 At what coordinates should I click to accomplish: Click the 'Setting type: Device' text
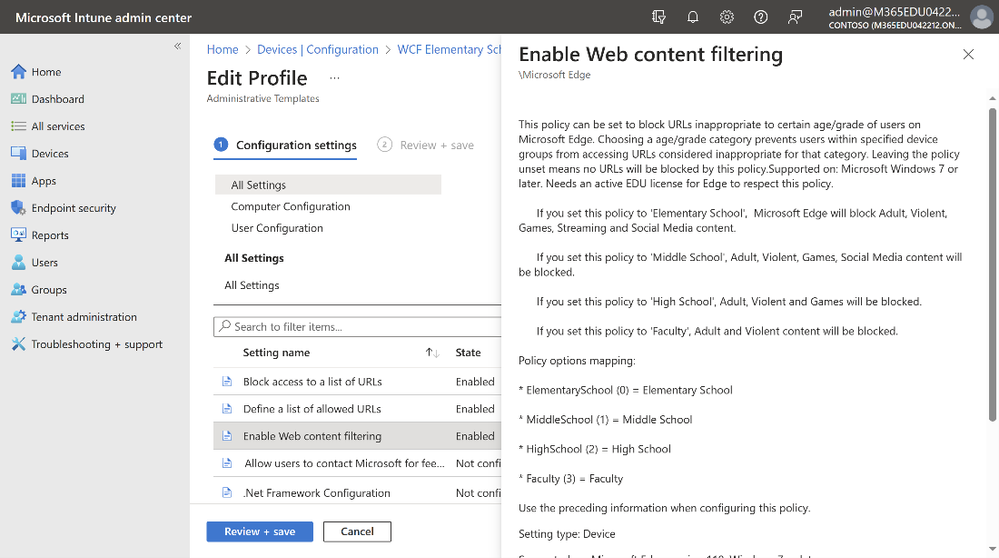click(567, 534)
